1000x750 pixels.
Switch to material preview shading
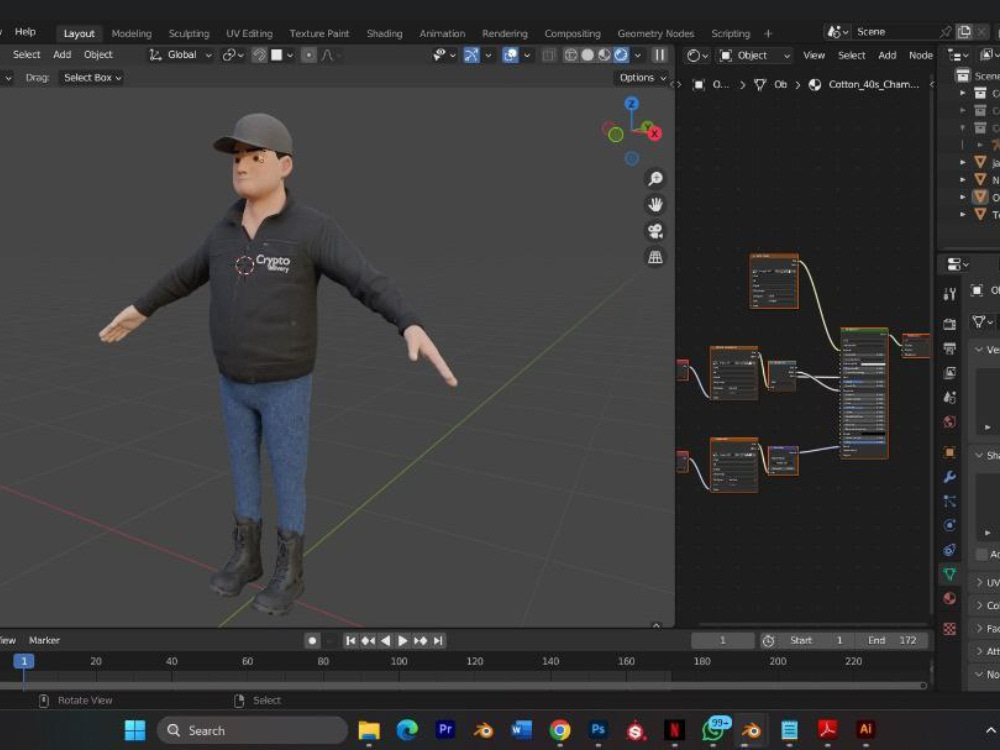click(604, 55)
